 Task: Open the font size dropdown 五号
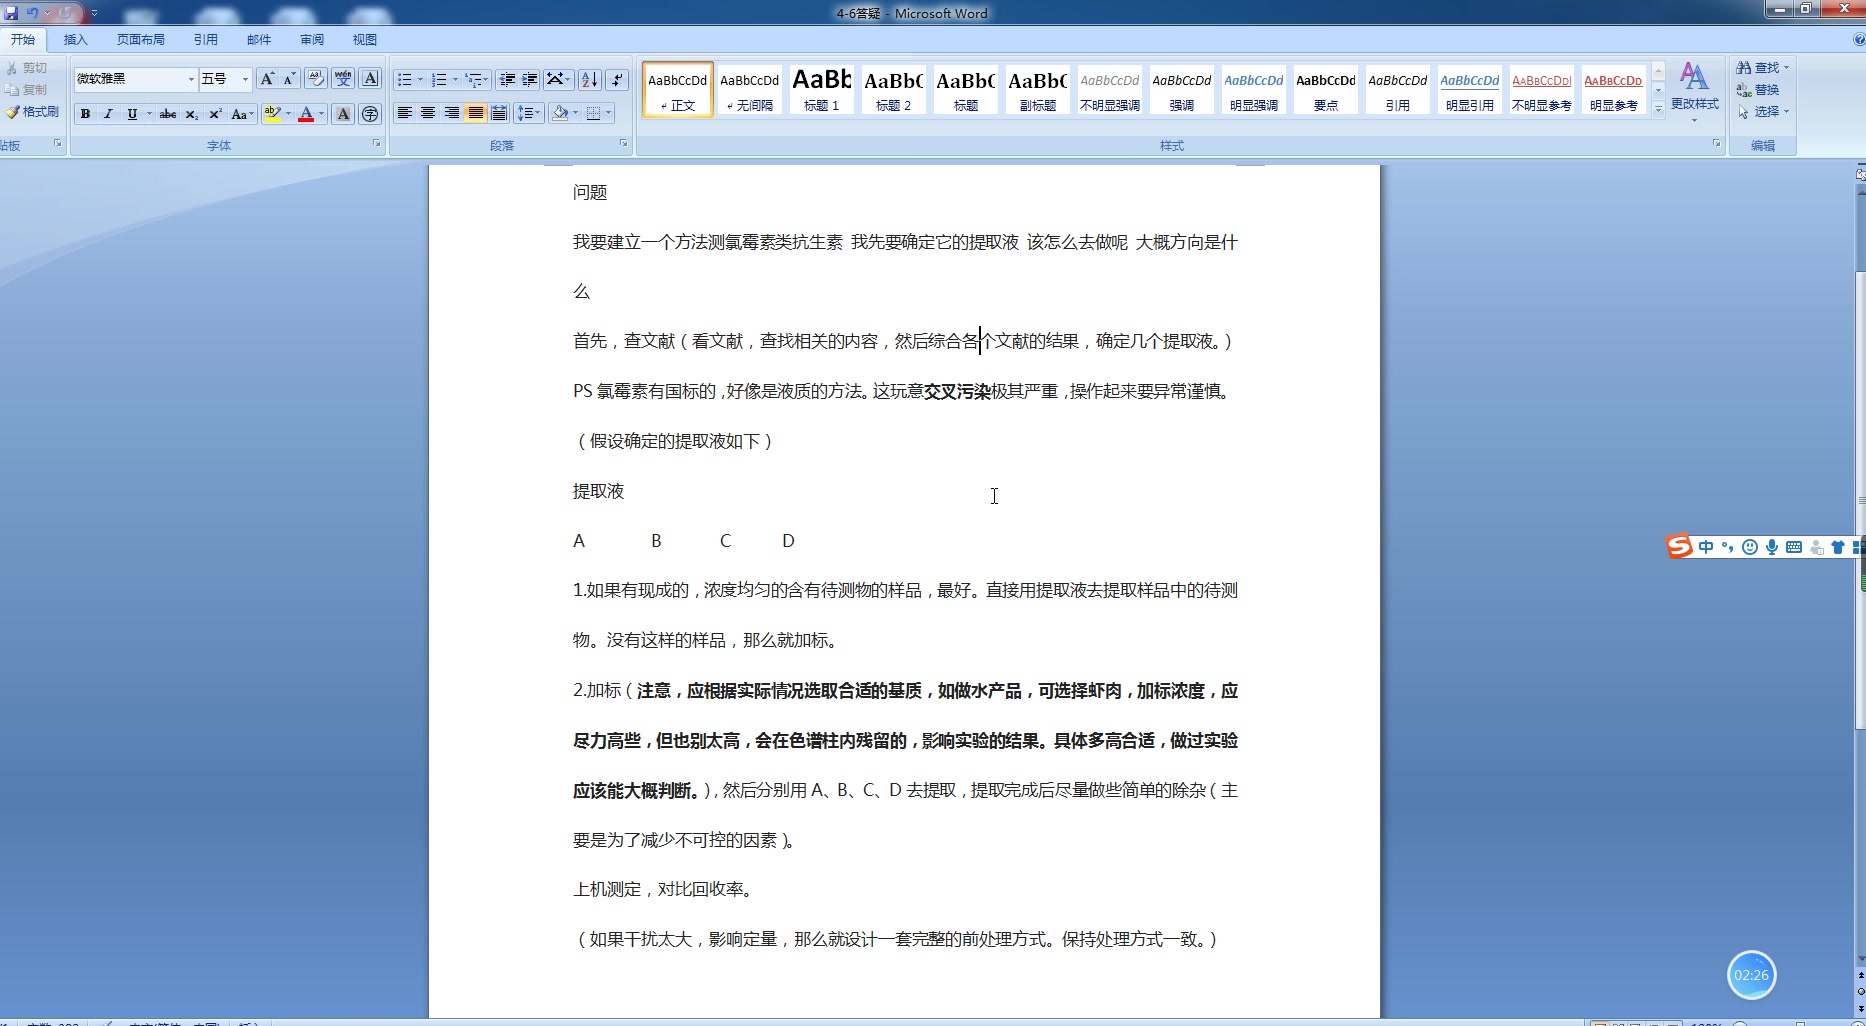[x=245, y=79]
